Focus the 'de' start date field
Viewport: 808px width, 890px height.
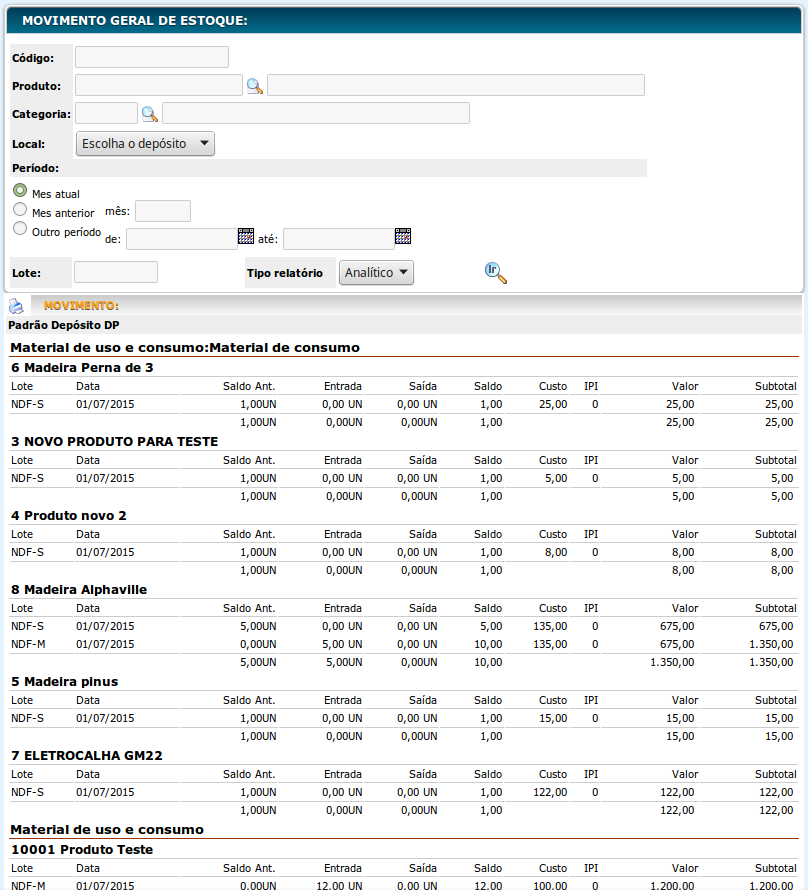(181, 239)
